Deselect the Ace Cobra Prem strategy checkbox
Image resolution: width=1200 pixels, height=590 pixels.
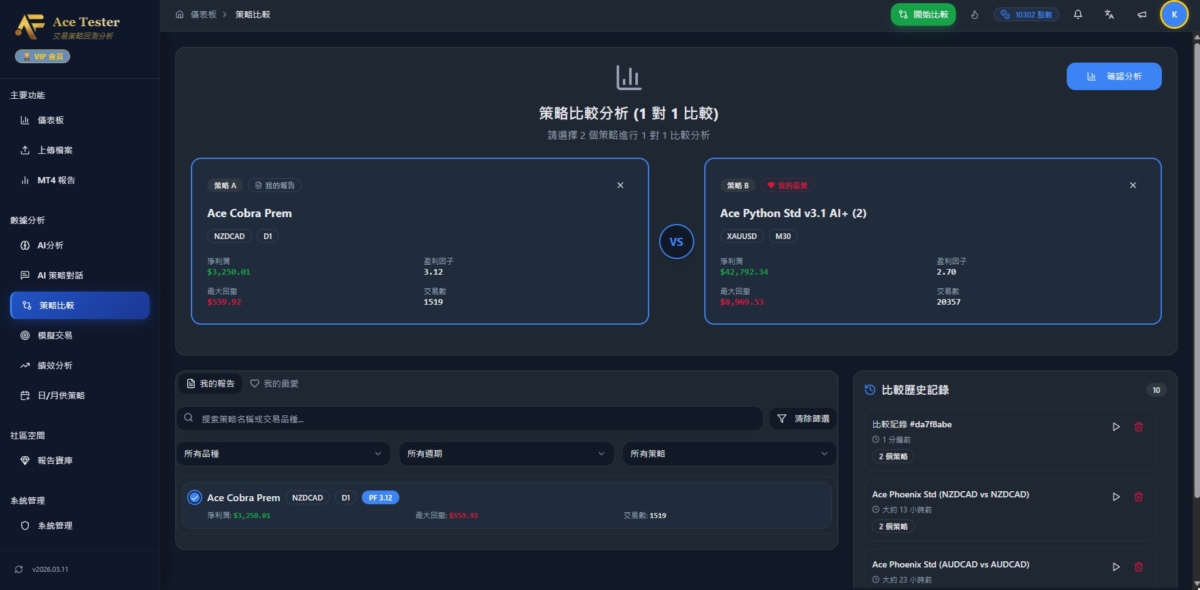click(x=193, y=497)
